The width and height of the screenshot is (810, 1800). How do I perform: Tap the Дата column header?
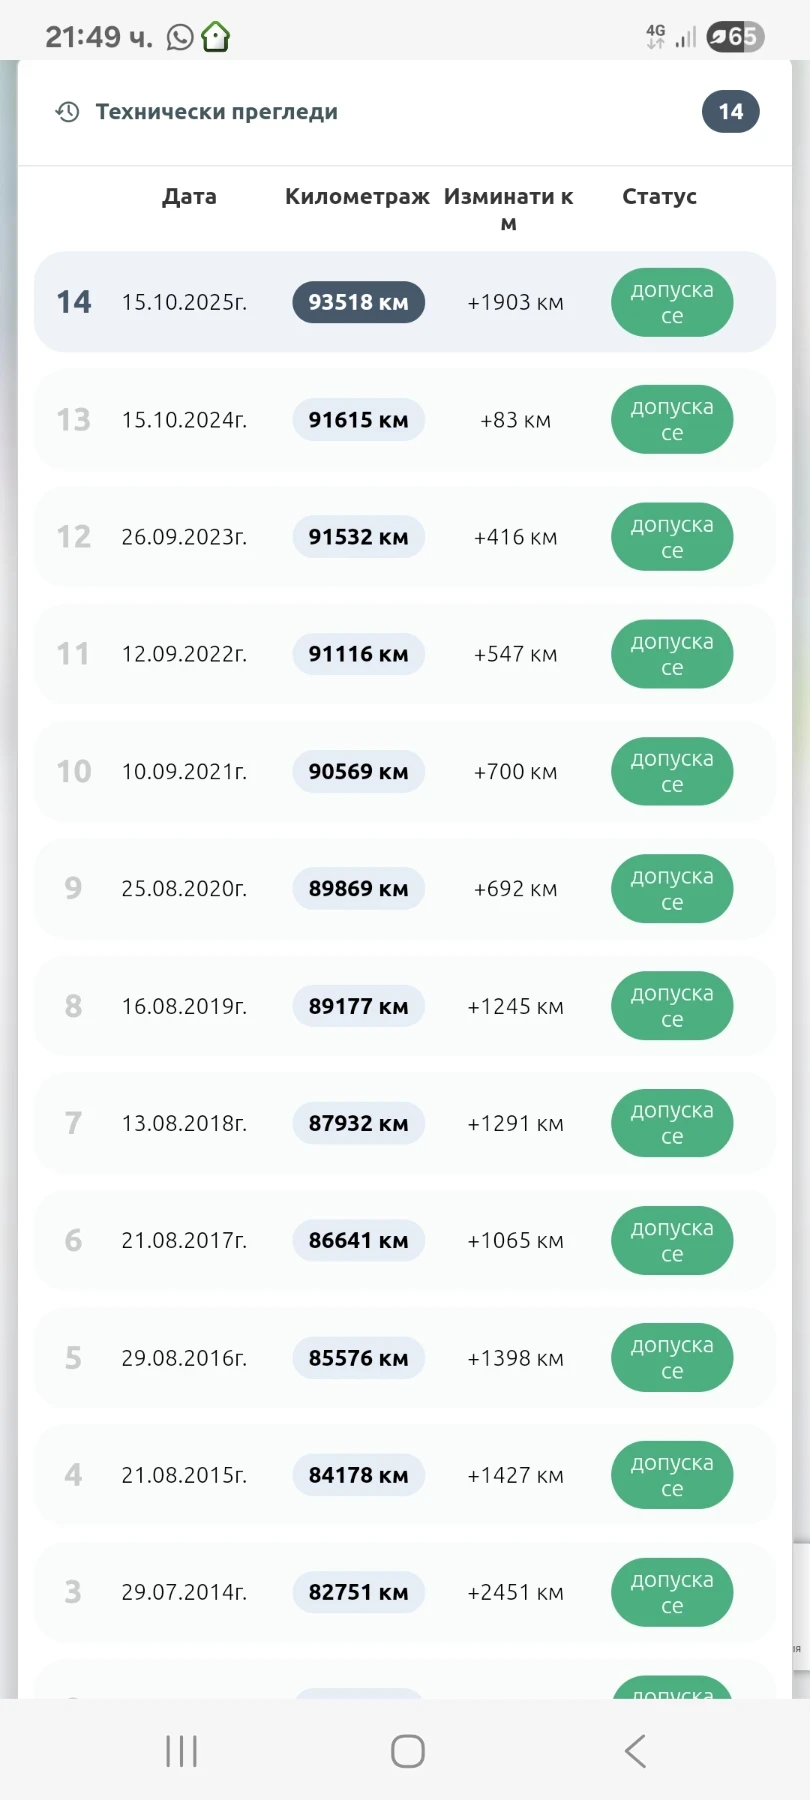point(189,197)
